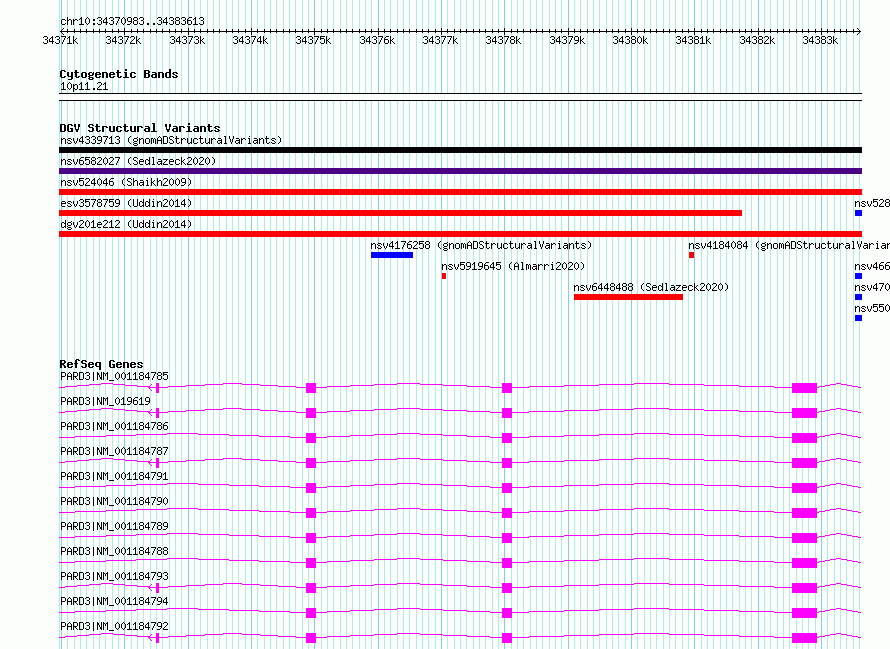Open the nsv4184084 variant label

788,245
